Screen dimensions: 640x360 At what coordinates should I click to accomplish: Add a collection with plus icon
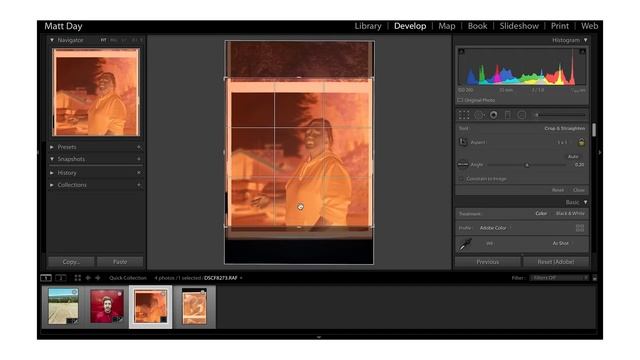point(139,185)
